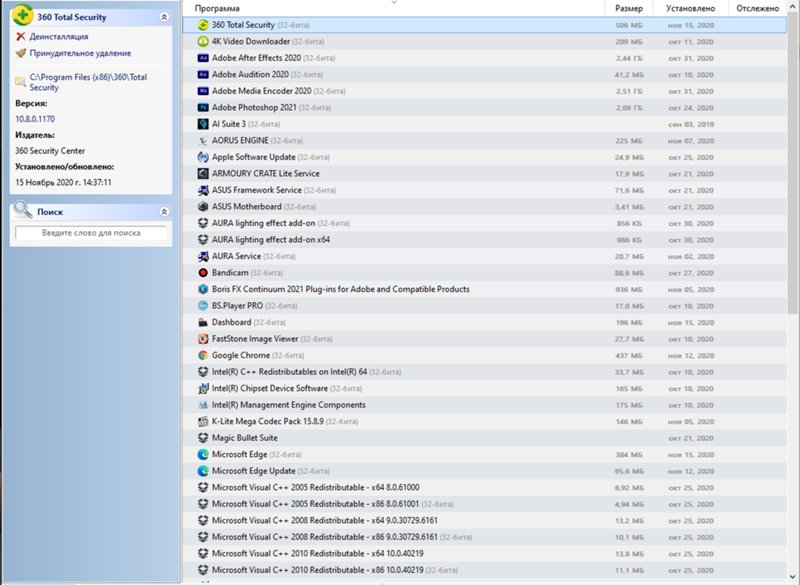
Task: Click the 936 МБ size of Boris FX Continuum
Action: [x=629, y=290]
